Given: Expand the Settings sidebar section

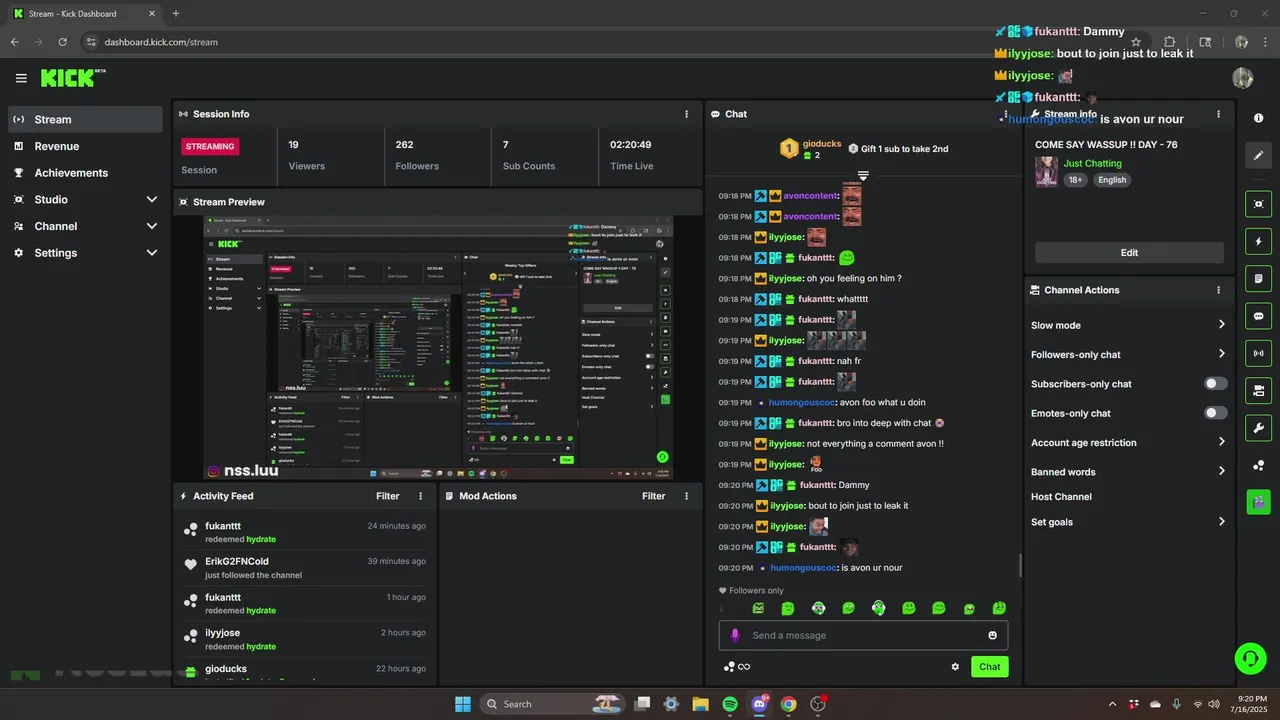Looking at the screenshot, I should coord(152,253).
